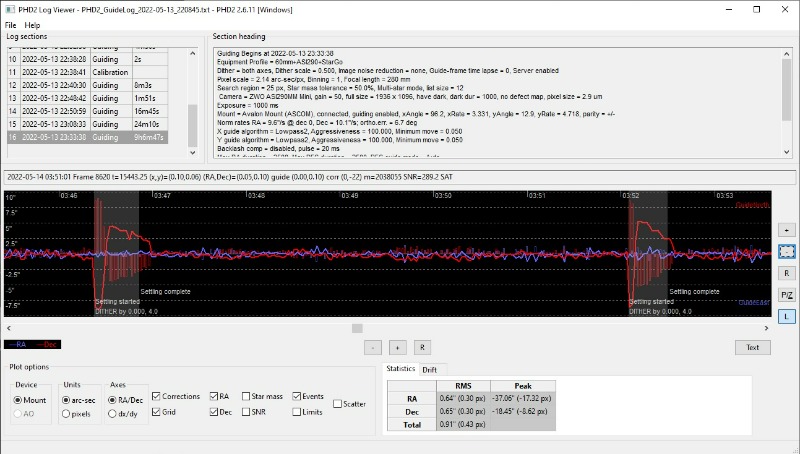Click the vertical zoom in plus button
Image resolution: width=800 pixels, height=454 pixels.
[x=786, y=230]
